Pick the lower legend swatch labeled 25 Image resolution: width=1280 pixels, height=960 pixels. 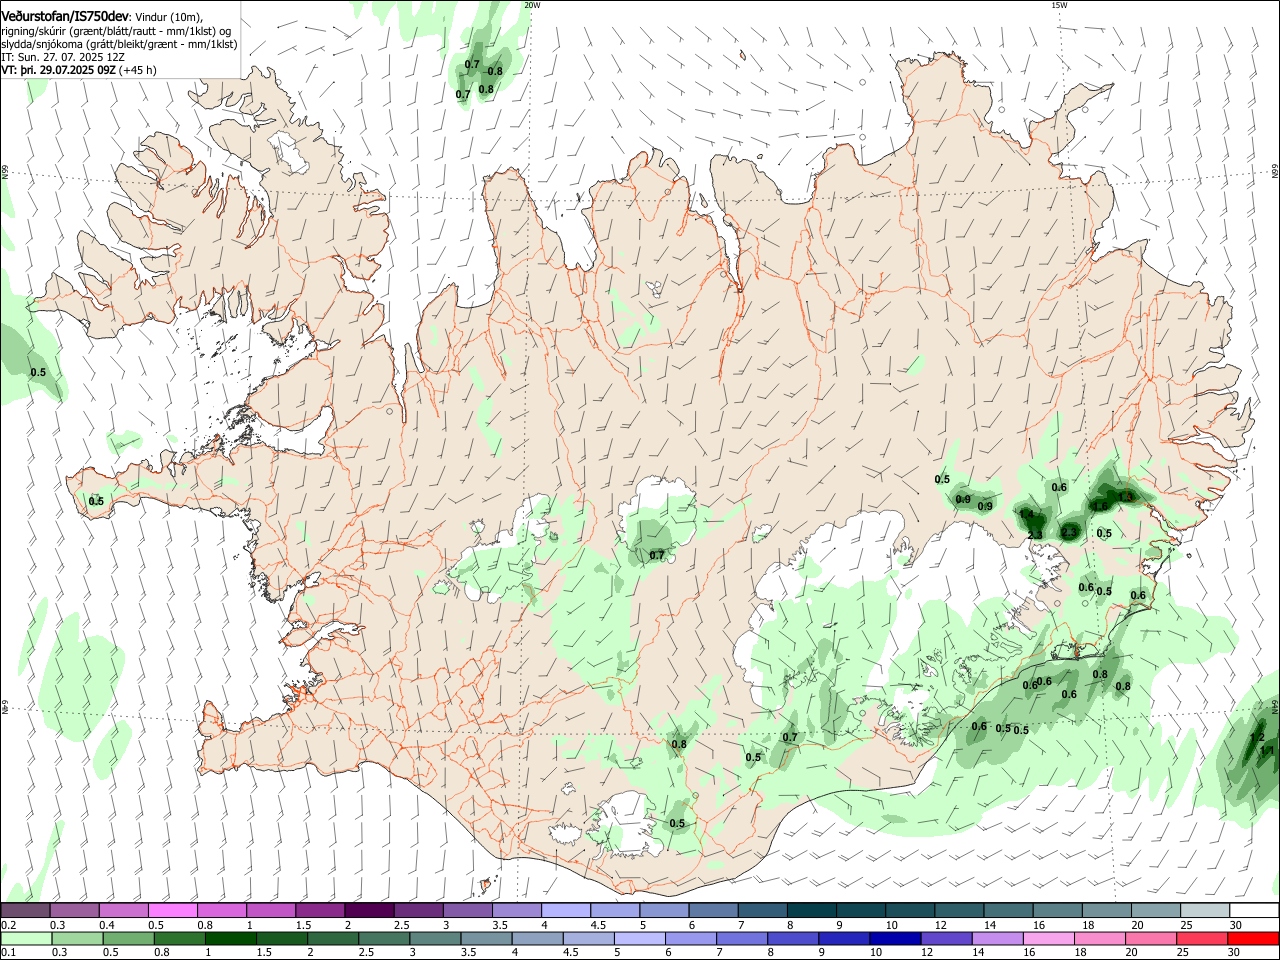1200,938
